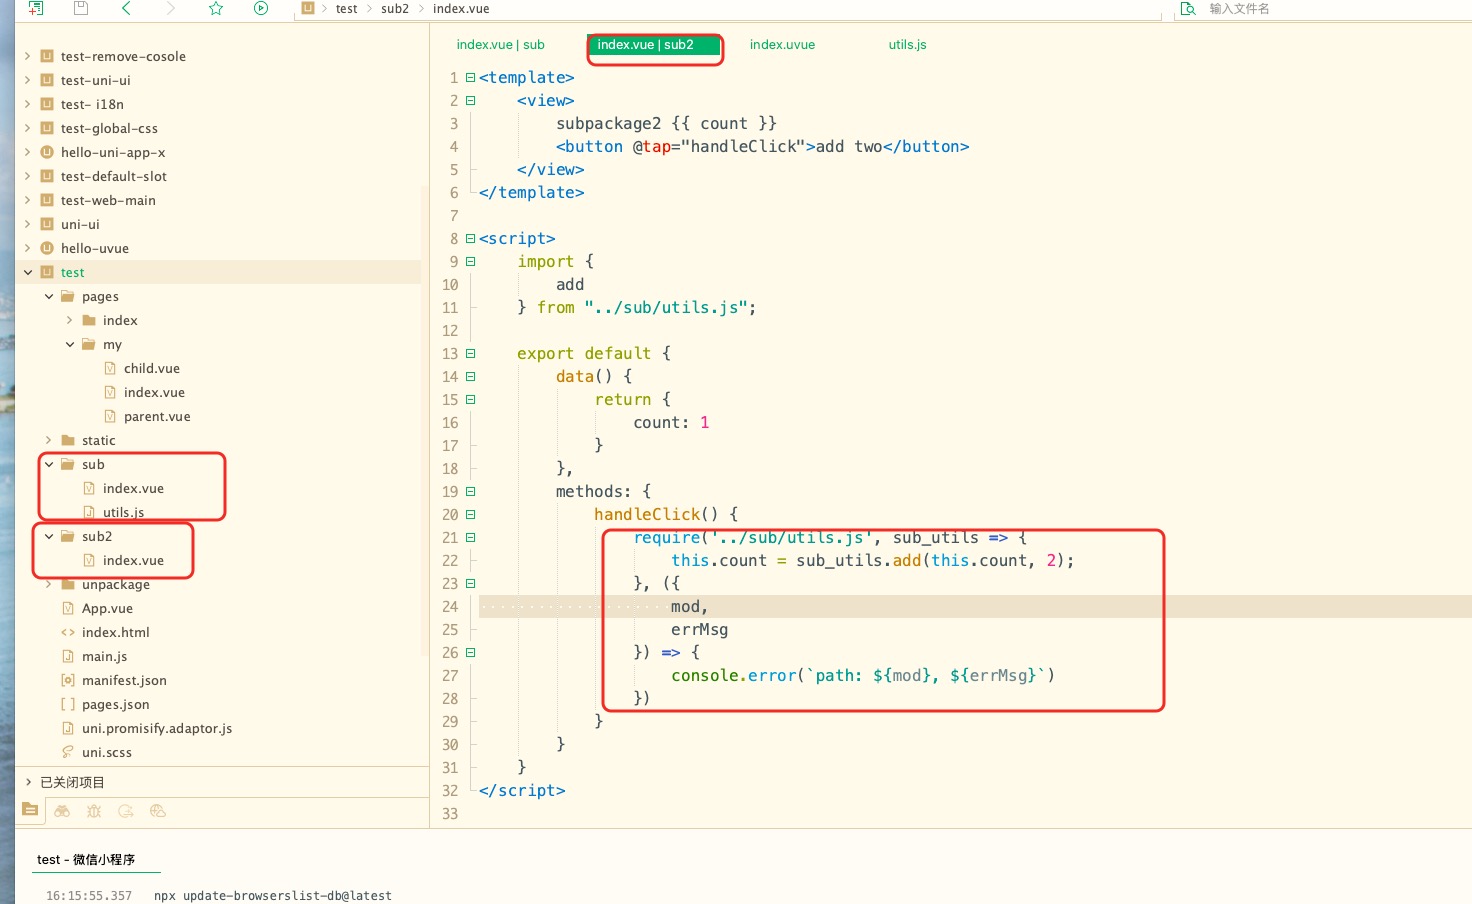
Task: Switch to the index.vue | sub tab
Action: pyautogui.click(x=500, y=45)
